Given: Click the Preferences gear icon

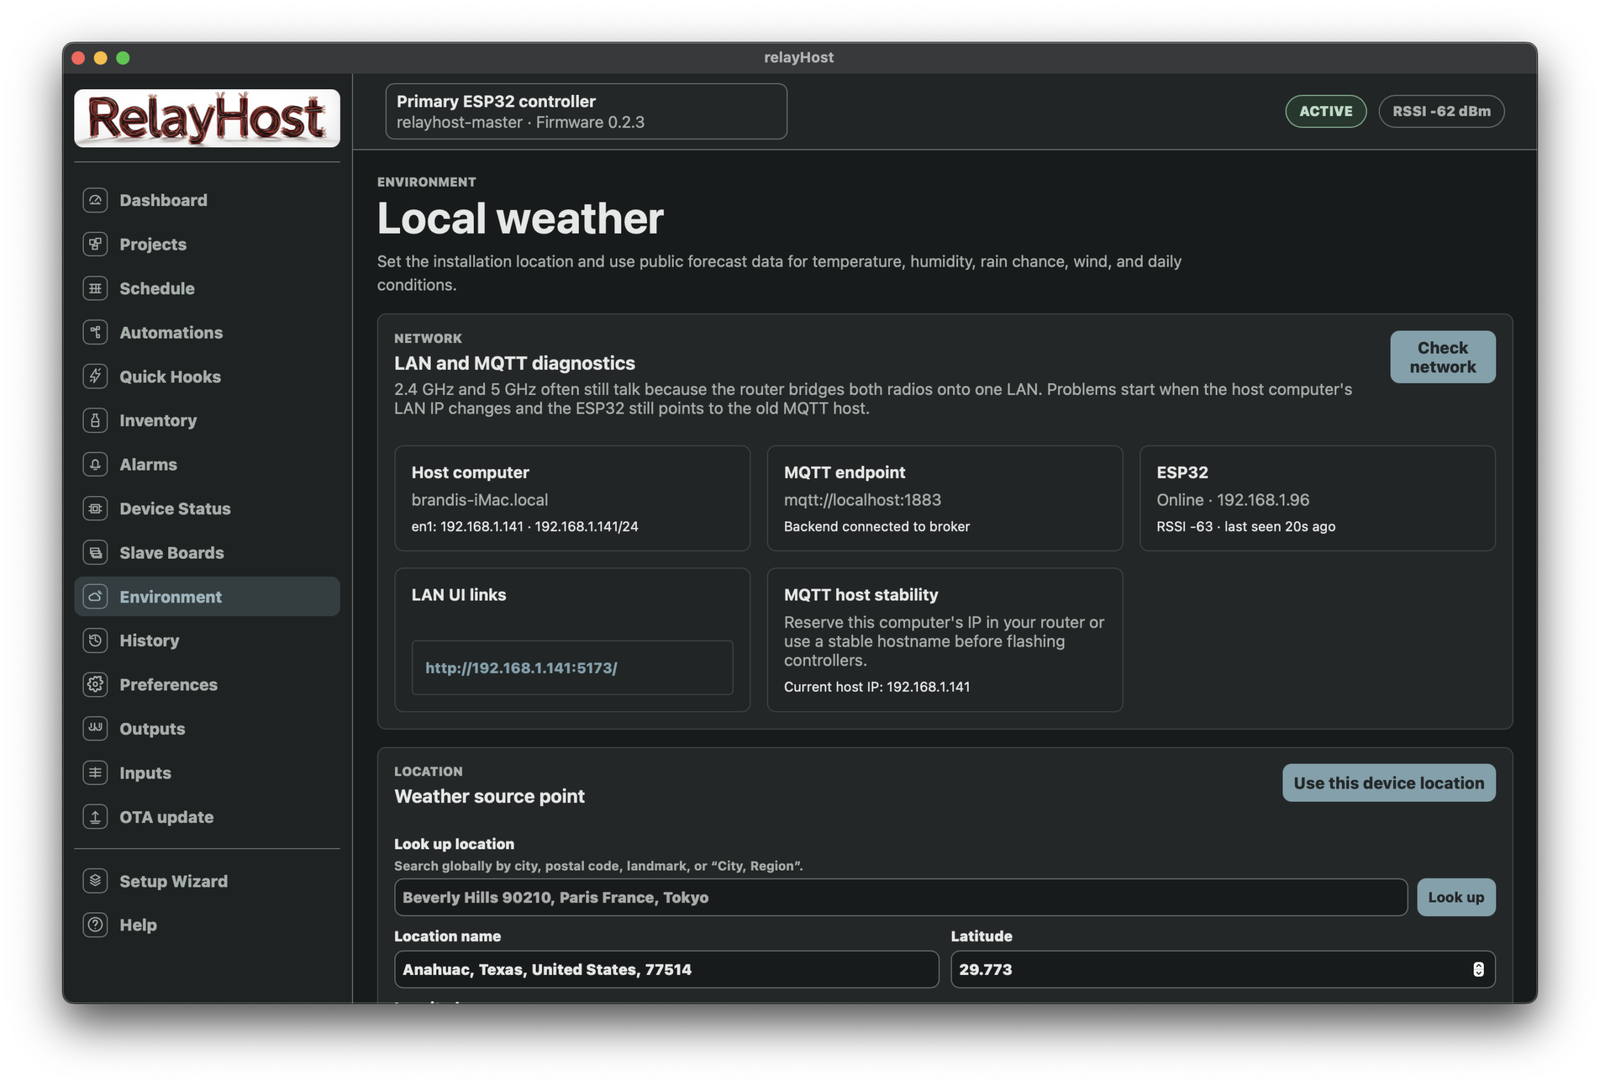Looking at the screenshot, I should [x=95, y=684].
